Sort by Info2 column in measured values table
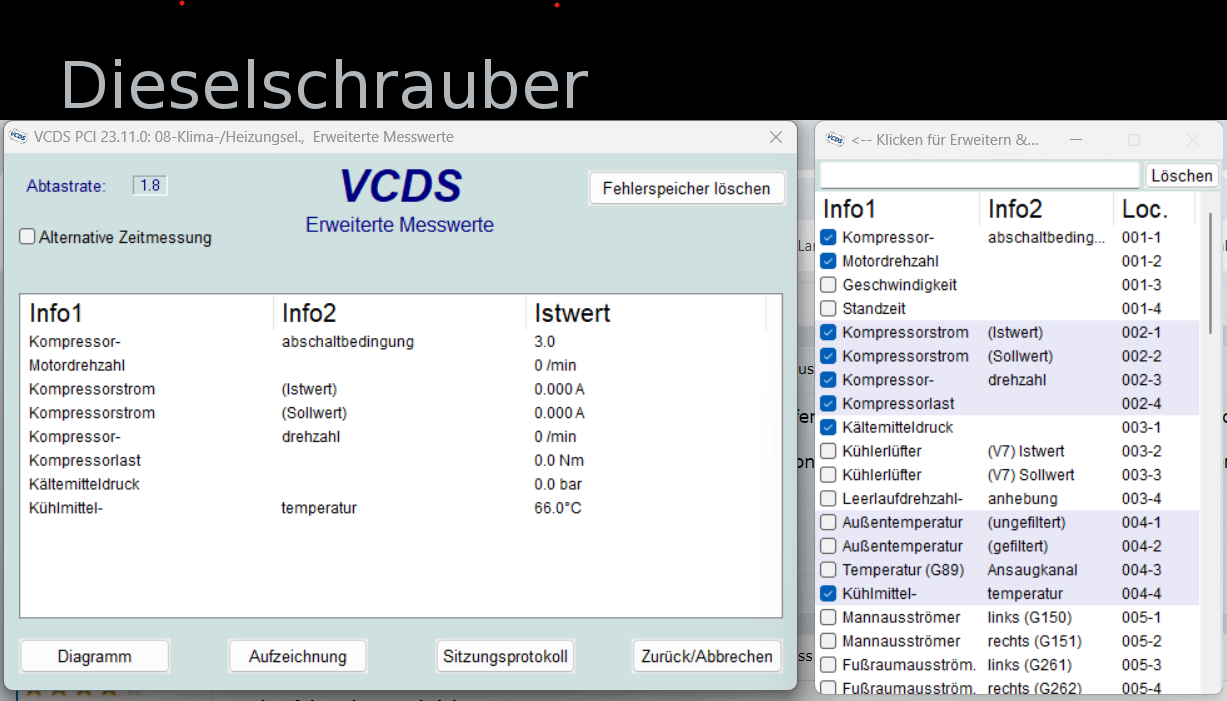 click(400, 313)
